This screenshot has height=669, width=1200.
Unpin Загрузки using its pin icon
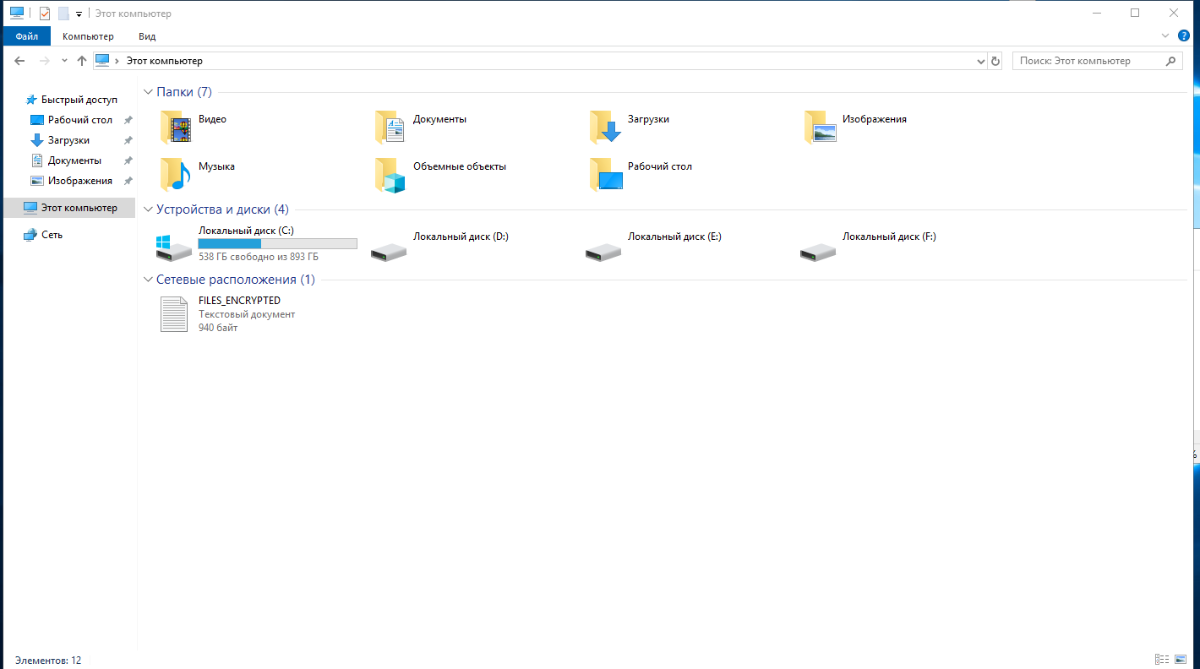pyautogui.click(x=127, y=140)
